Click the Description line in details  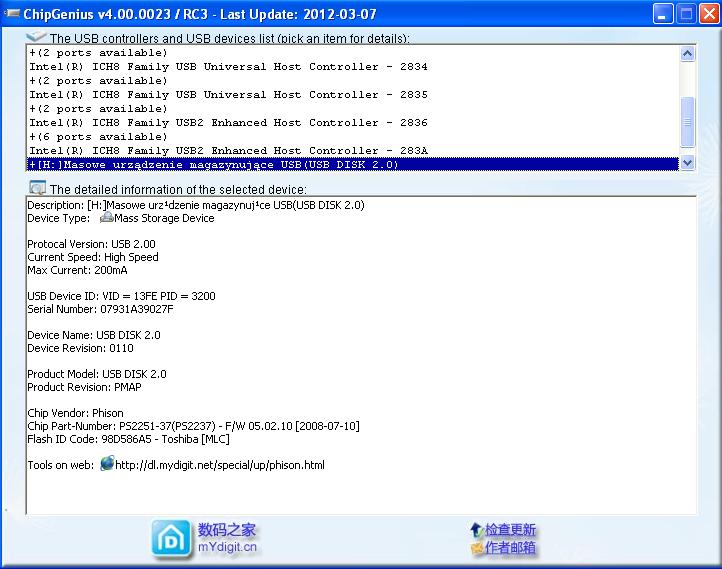[x=196, y=205]
